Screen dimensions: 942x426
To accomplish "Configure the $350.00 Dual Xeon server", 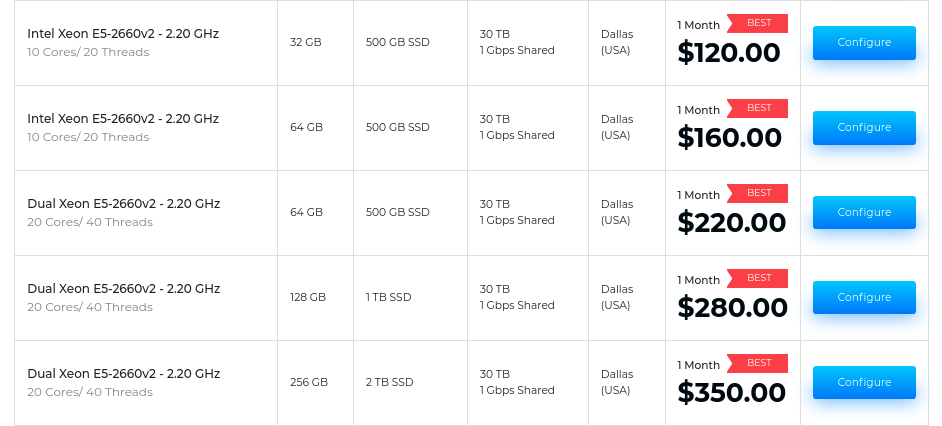I will coord(864,383).
